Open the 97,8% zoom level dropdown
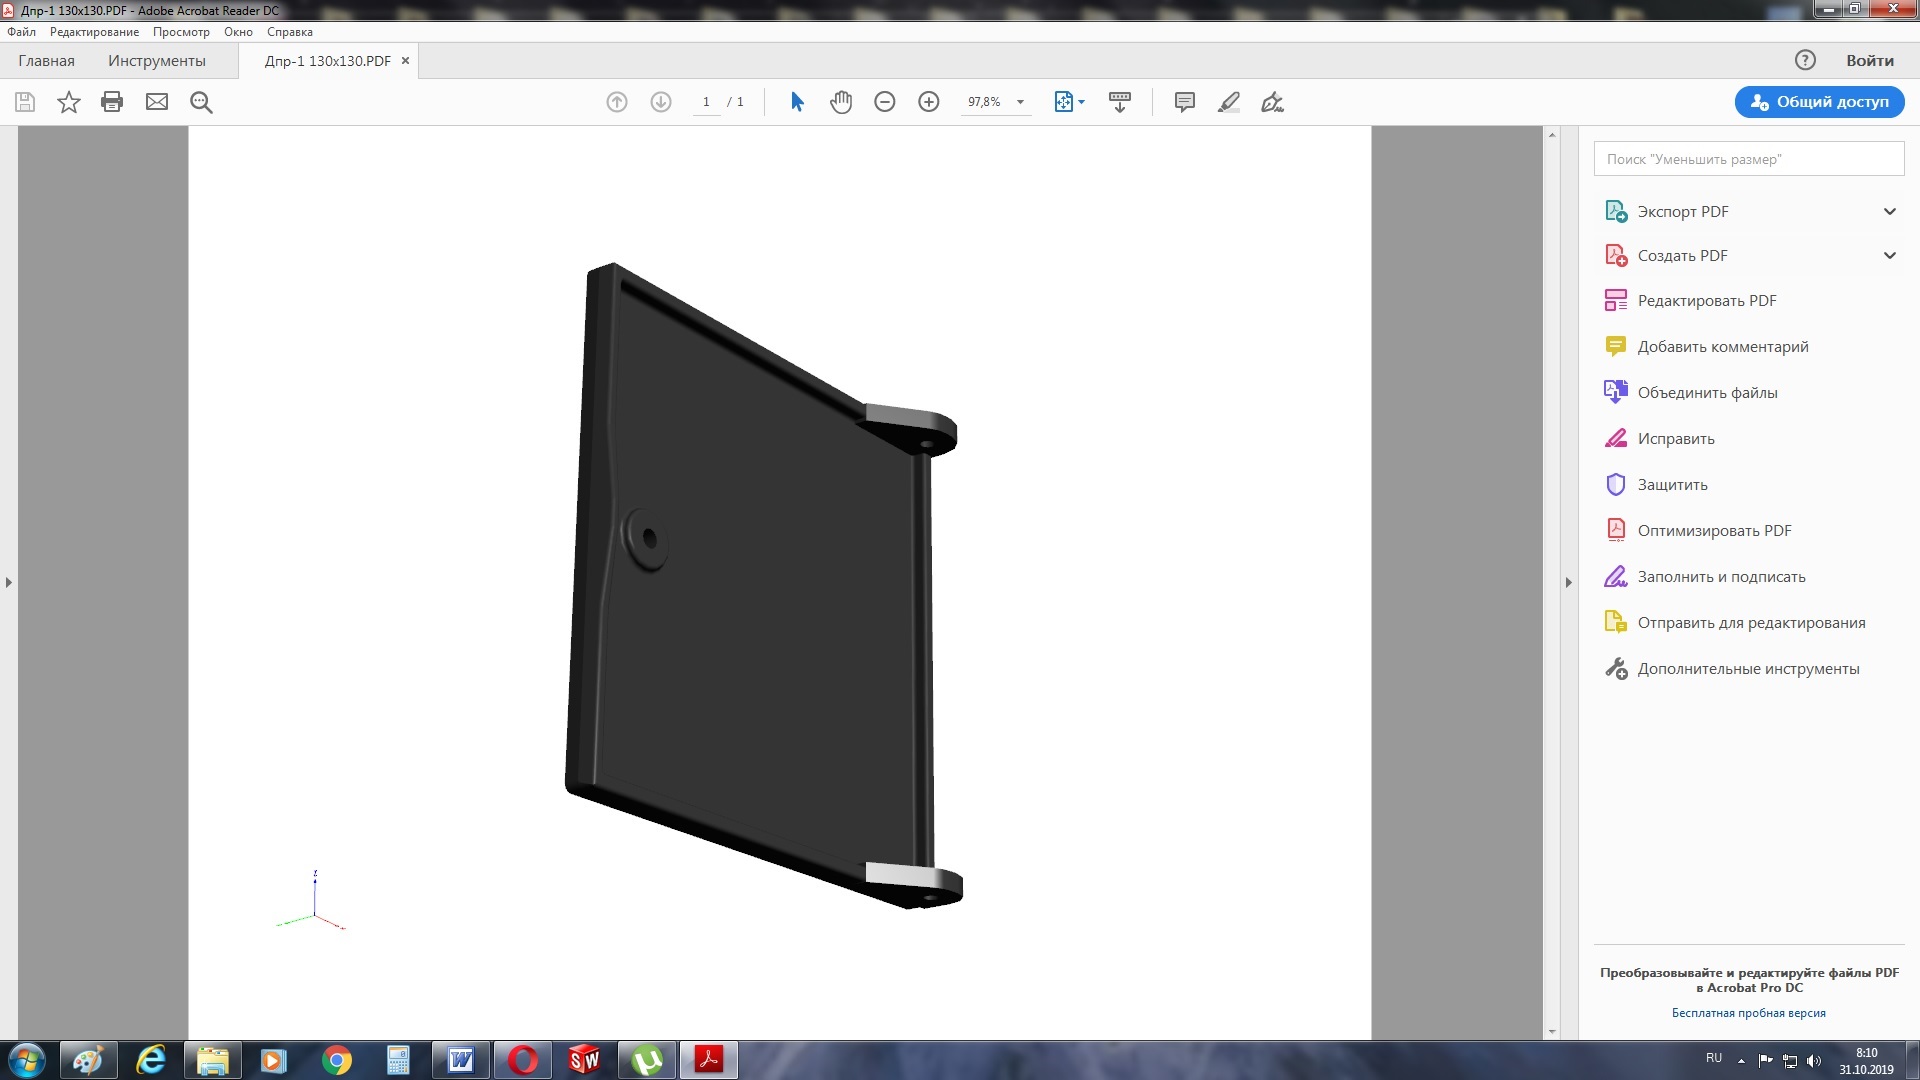Viewport: 1920px width, 1080px height. pos(1020,102)
